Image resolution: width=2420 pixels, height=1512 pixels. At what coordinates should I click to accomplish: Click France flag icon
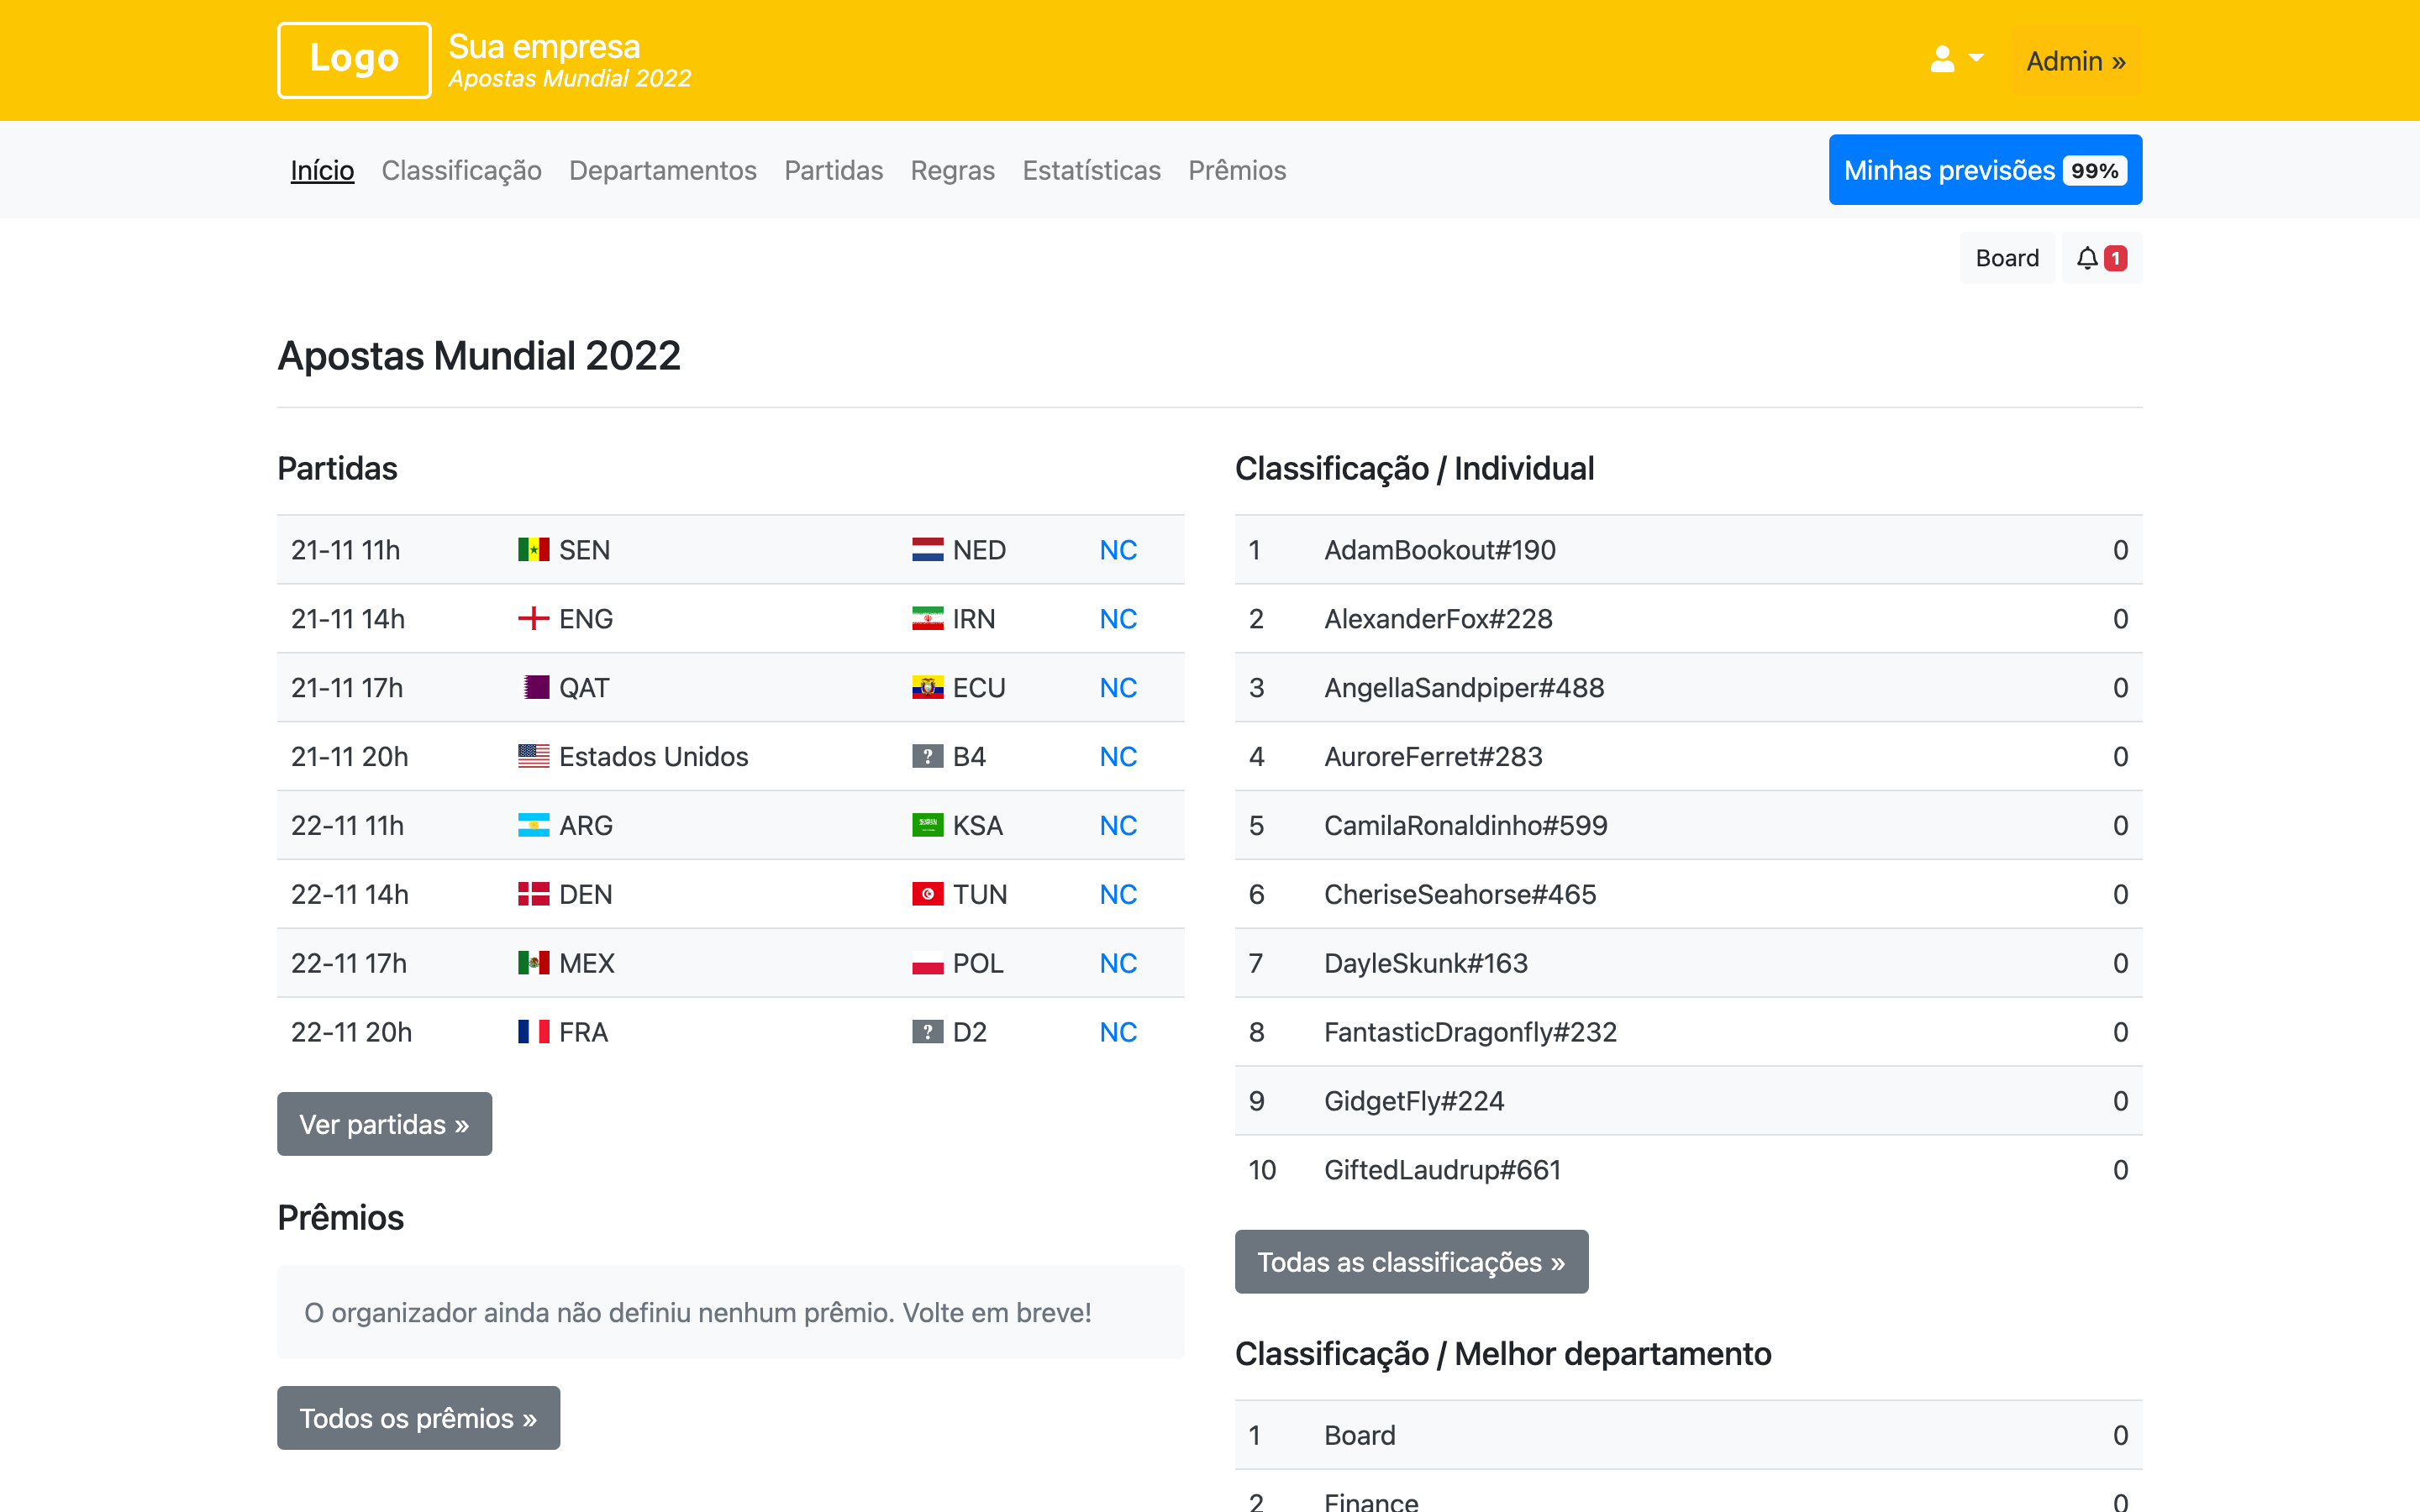(534, 1033)
